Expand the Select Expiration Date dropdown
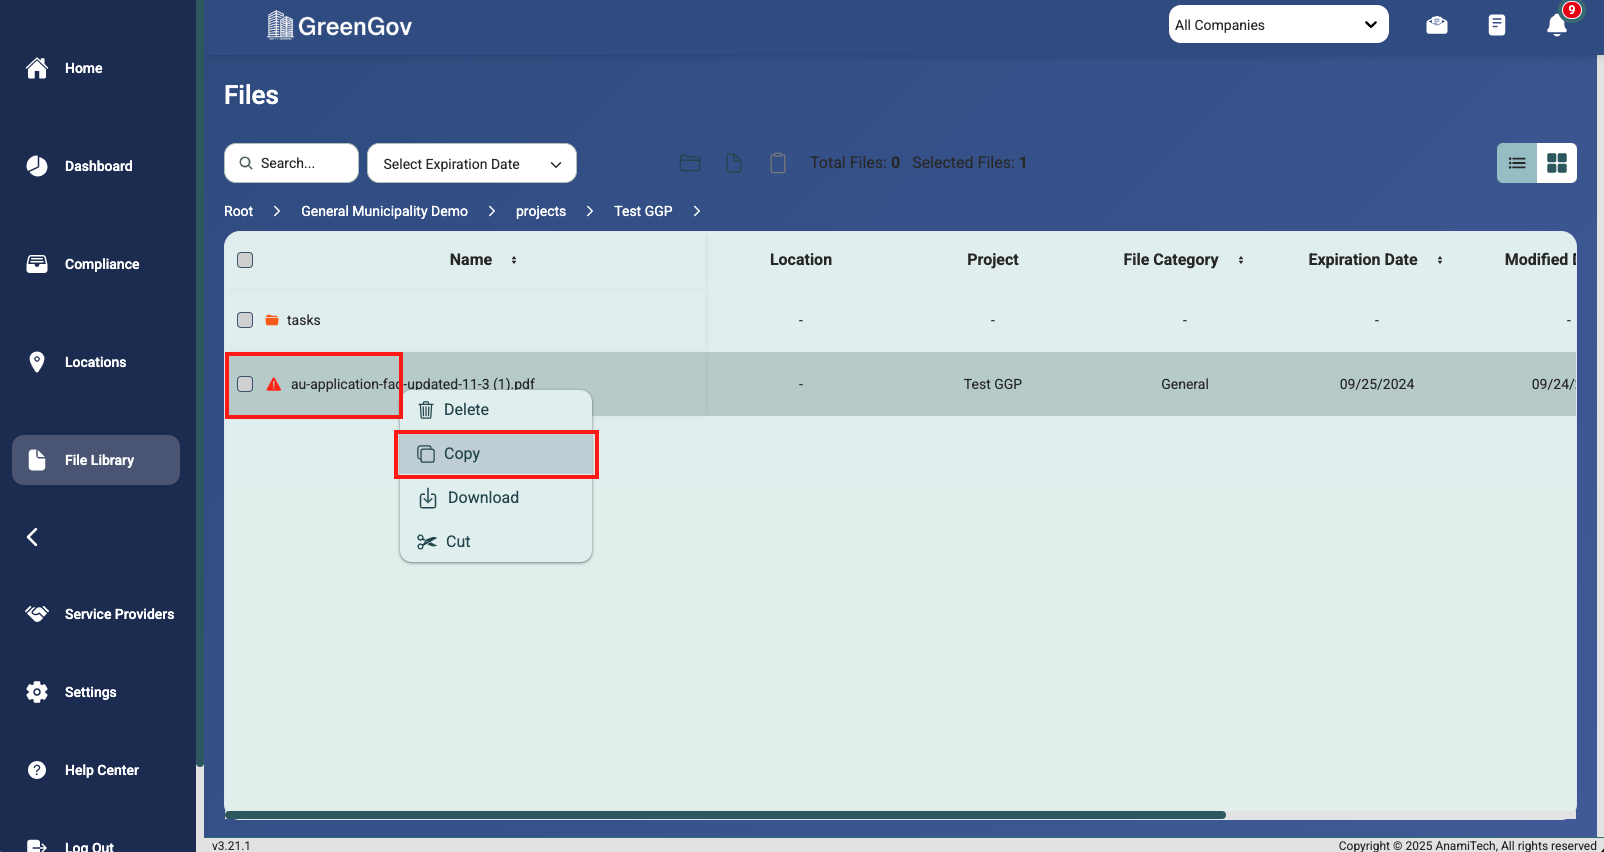1604x852 pixels. click(472, 164)
